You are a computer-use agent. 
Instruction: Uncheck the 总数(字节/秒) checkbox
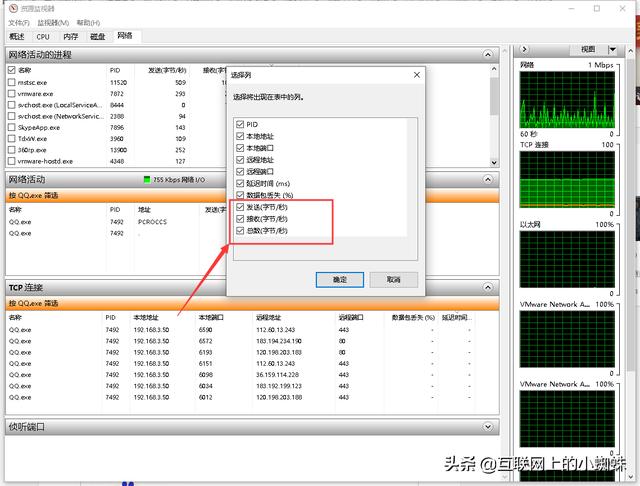[x=240, y=231]
